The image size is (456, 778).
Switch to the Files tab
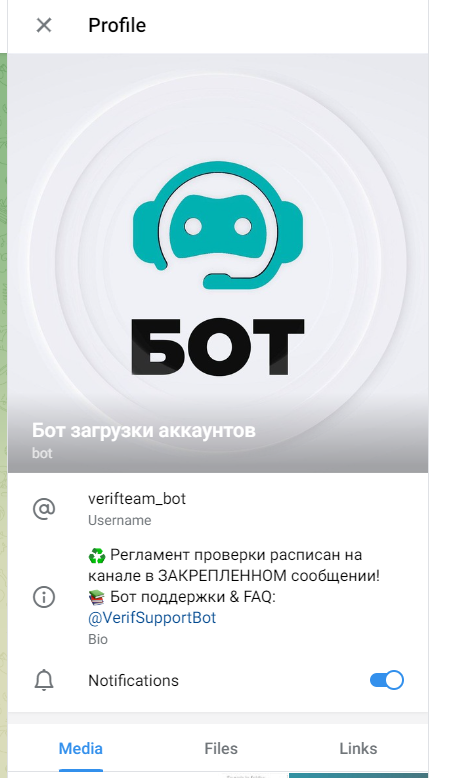pyautogui.click(x=221, y=748)
